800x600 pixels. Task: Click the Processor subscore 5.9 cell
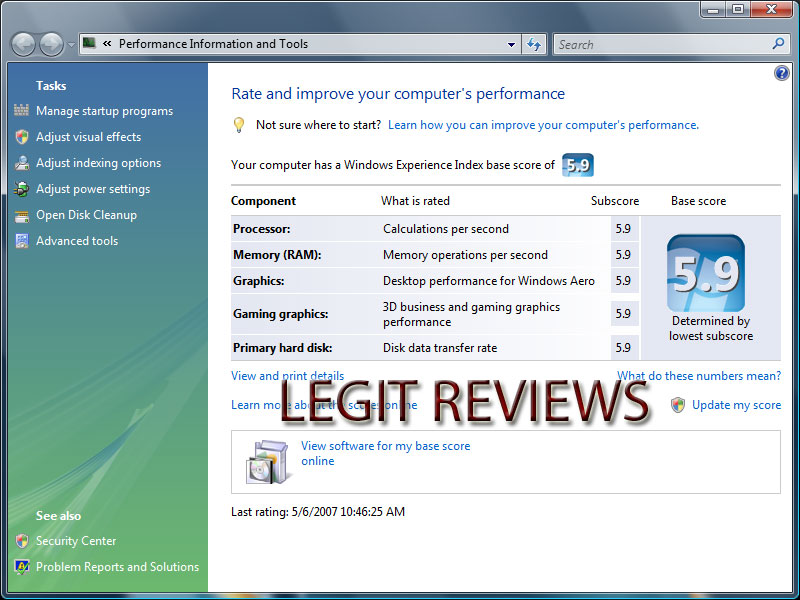tap(623, 229)
